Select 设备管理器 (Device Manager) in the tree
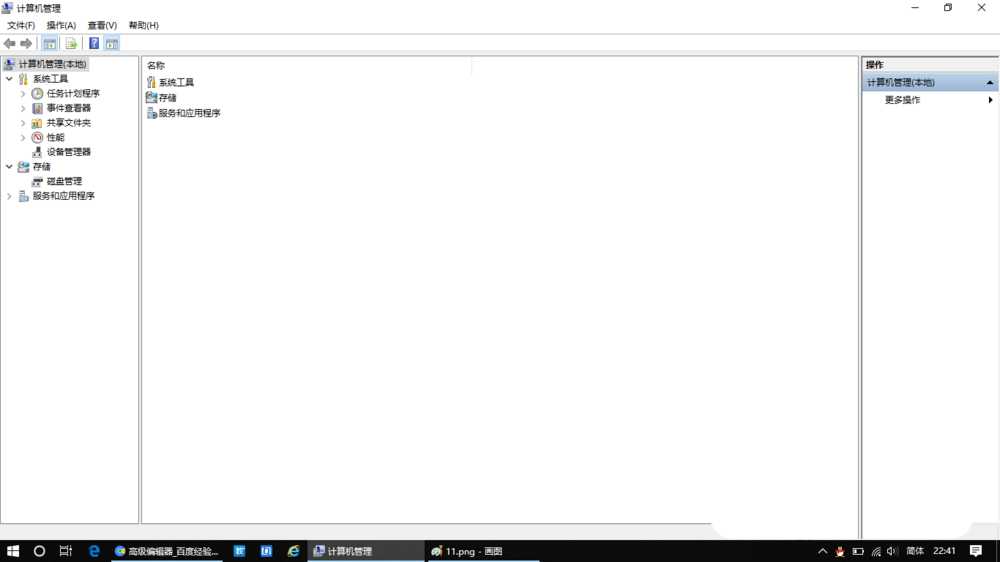This screenshot has height=562, width=1000. point(68,152)
